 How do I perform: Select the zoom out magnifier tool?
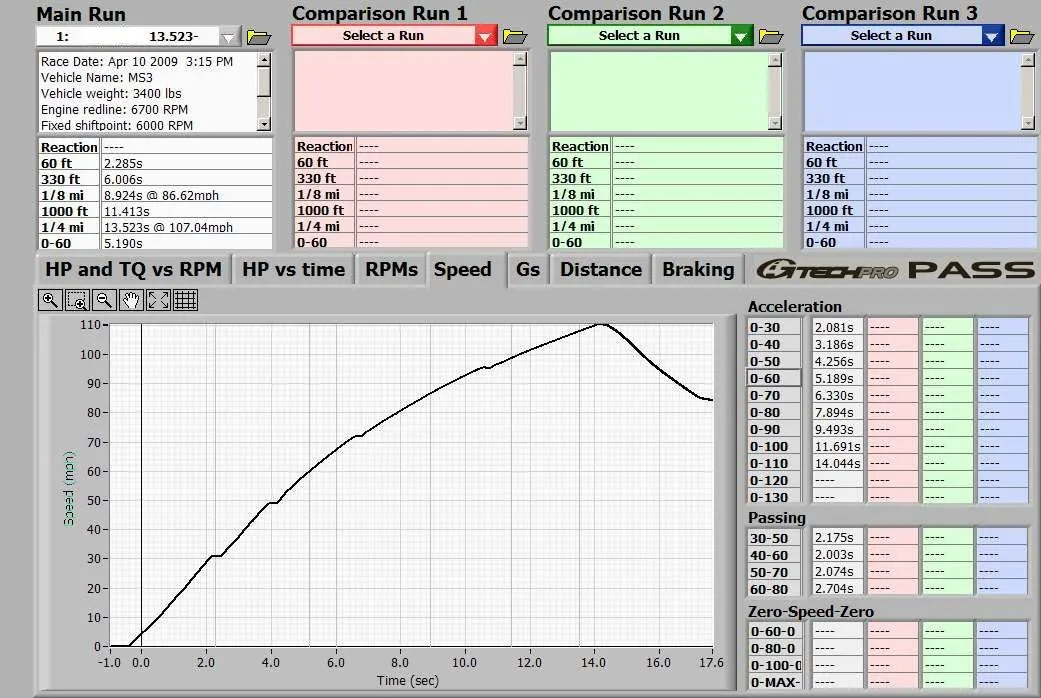point(104,299)
